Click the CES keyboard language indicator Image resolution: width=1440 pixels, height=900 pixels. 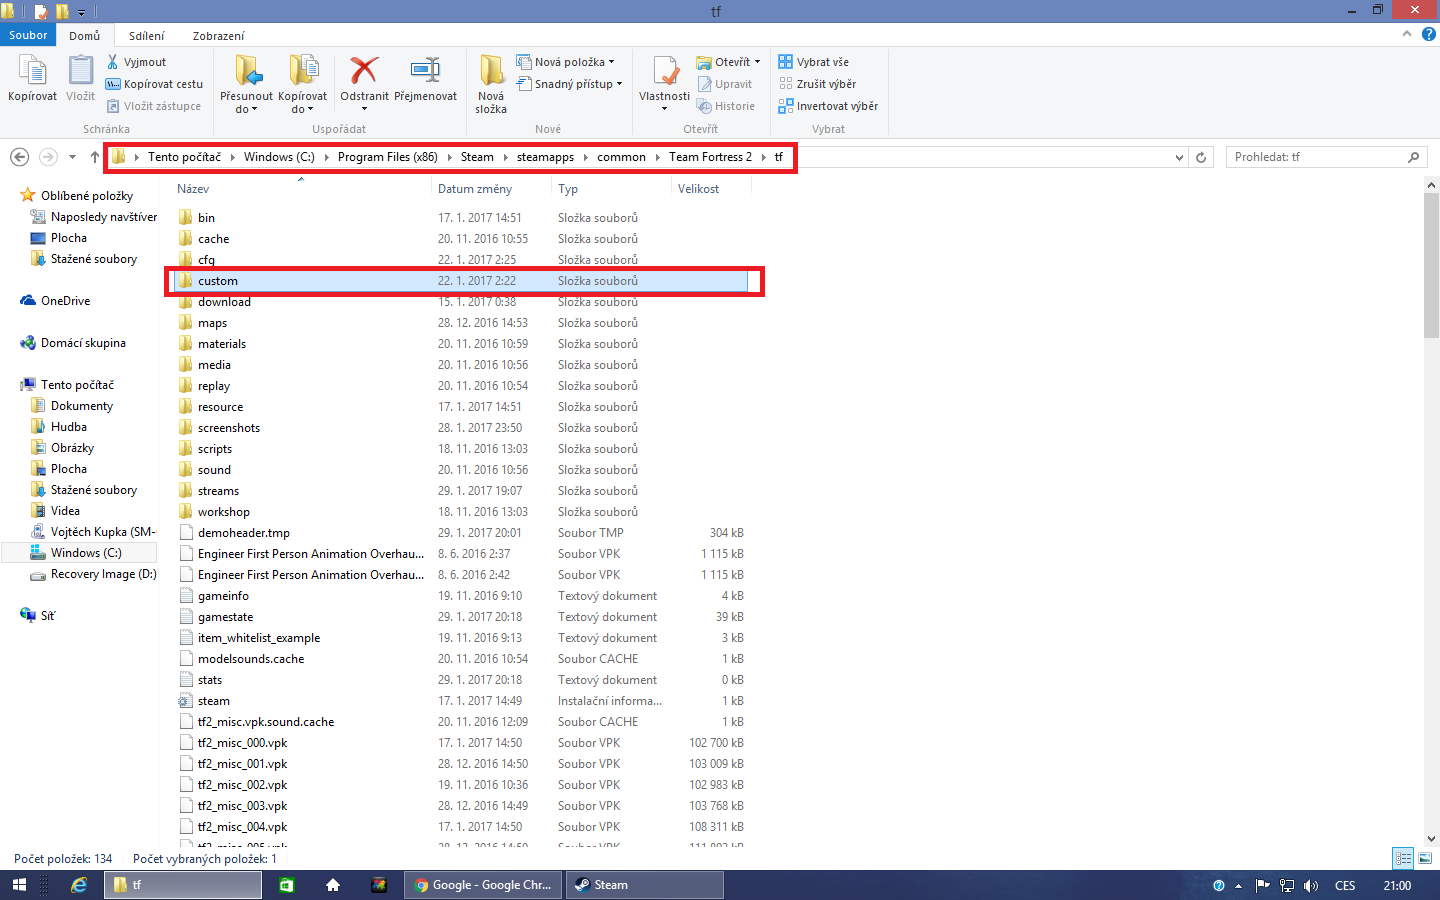tap(1345, 885)
